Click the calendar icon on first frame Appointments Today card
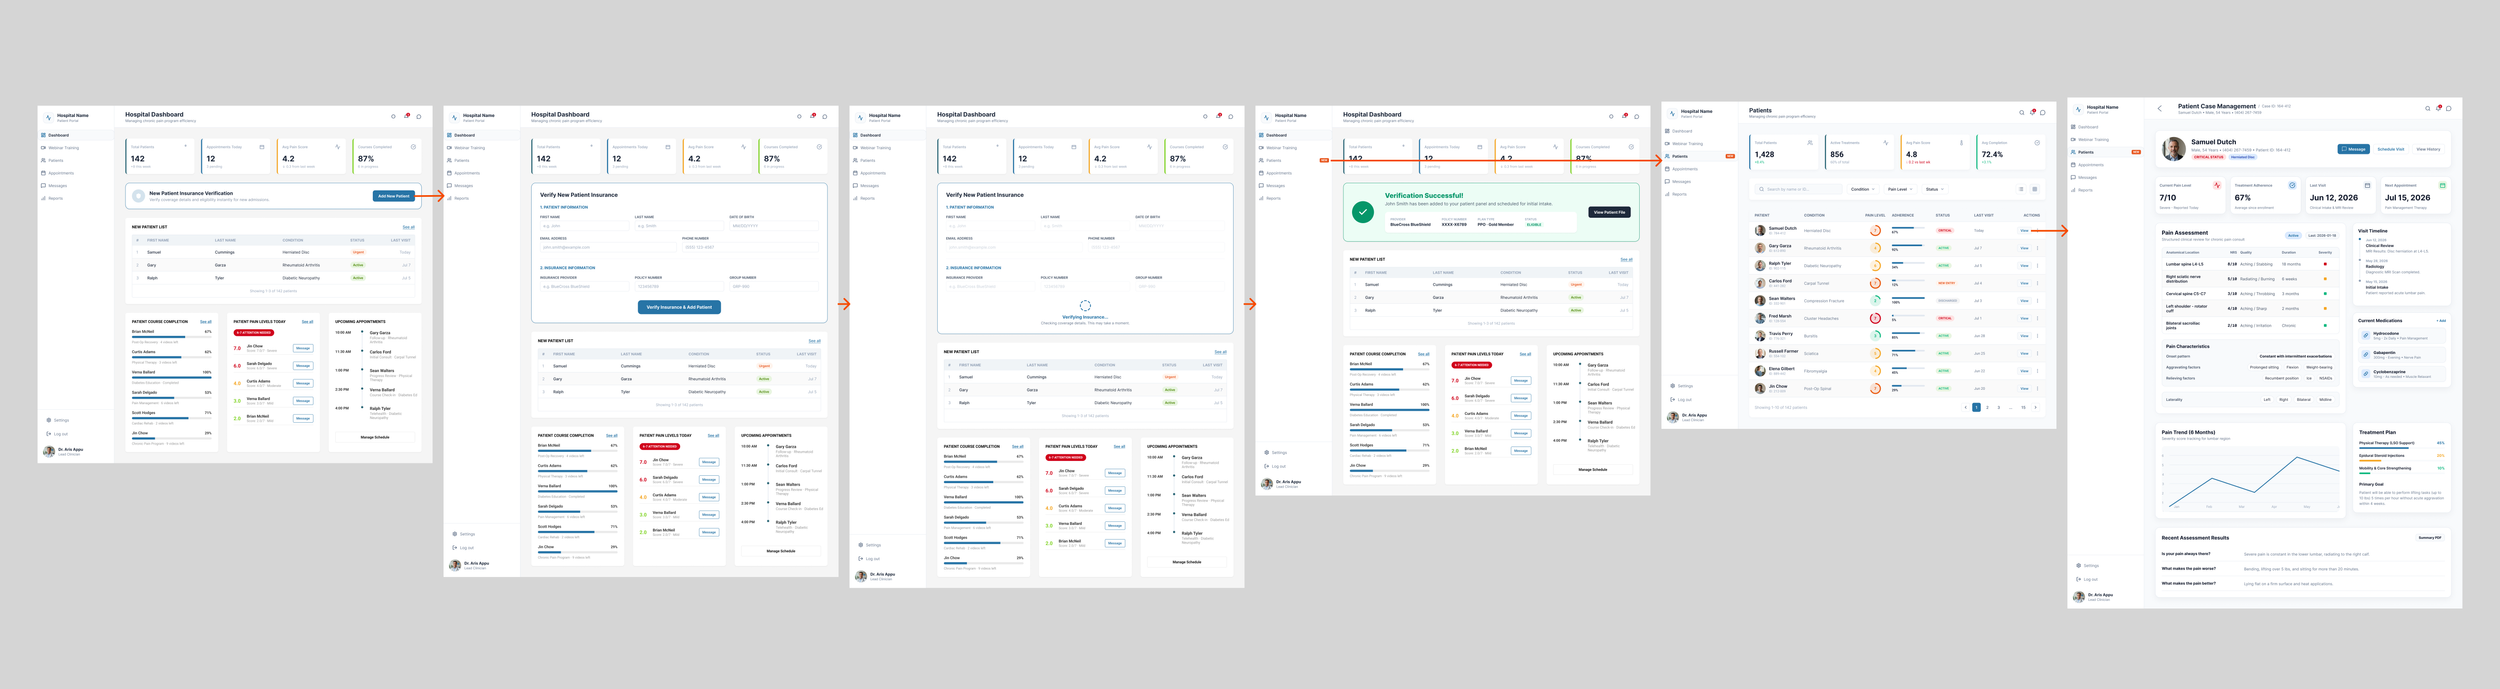This screenshot has width=2500, height=689. [x=262, y=147]
